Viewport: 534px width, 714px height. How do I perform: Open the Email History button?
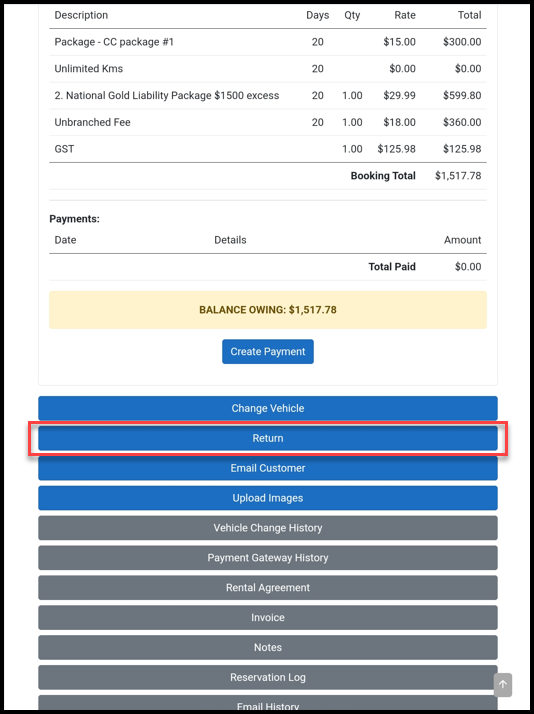[268, 703]
